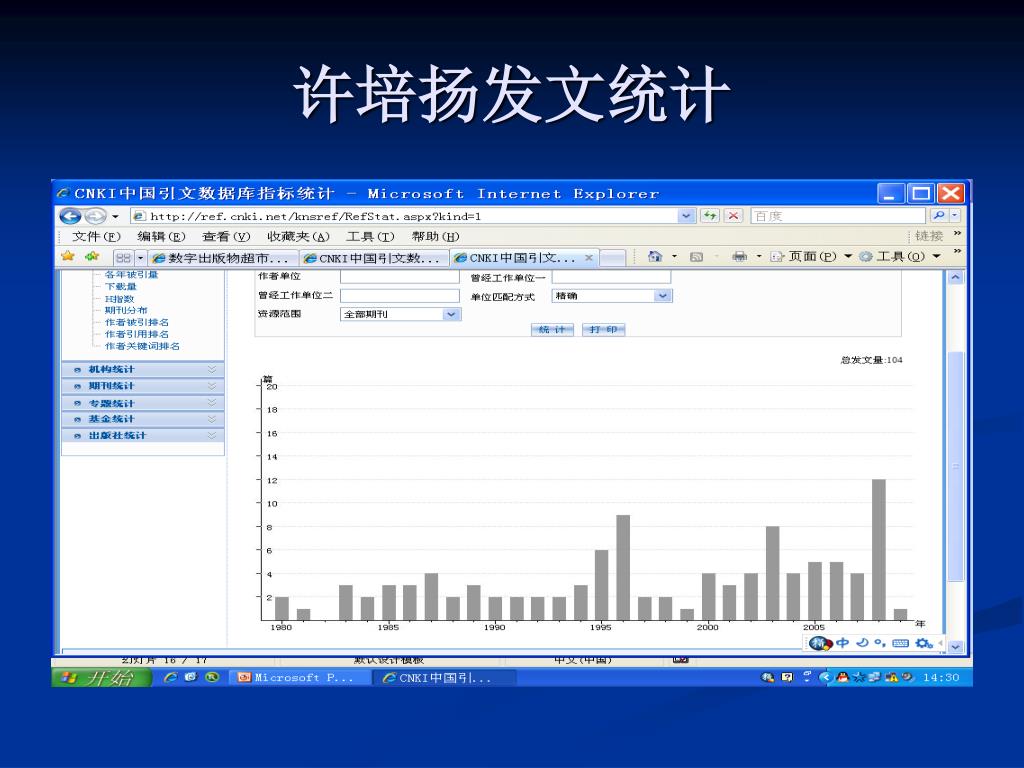Image resolution: width=1024 pixels, height=768 pixels.
Task: Click the tray expand arrow icon
Action: (825, 678)
